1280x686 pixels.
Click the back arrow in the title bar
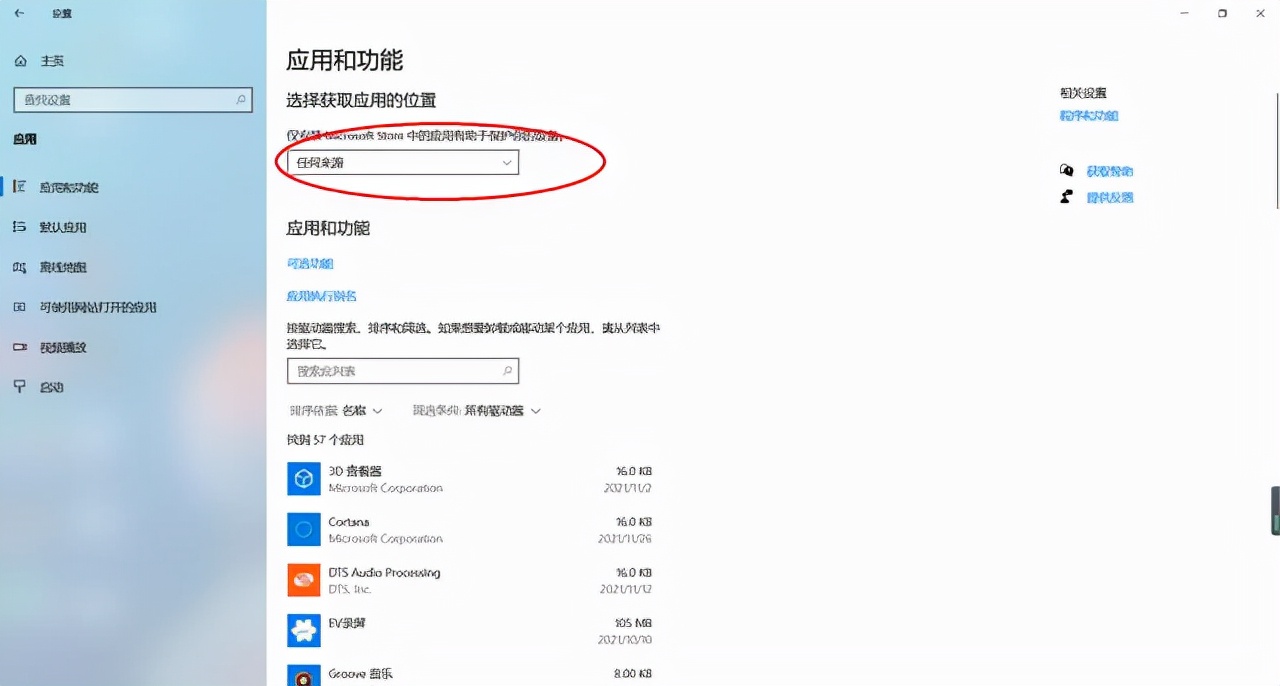tap(20, 13)
